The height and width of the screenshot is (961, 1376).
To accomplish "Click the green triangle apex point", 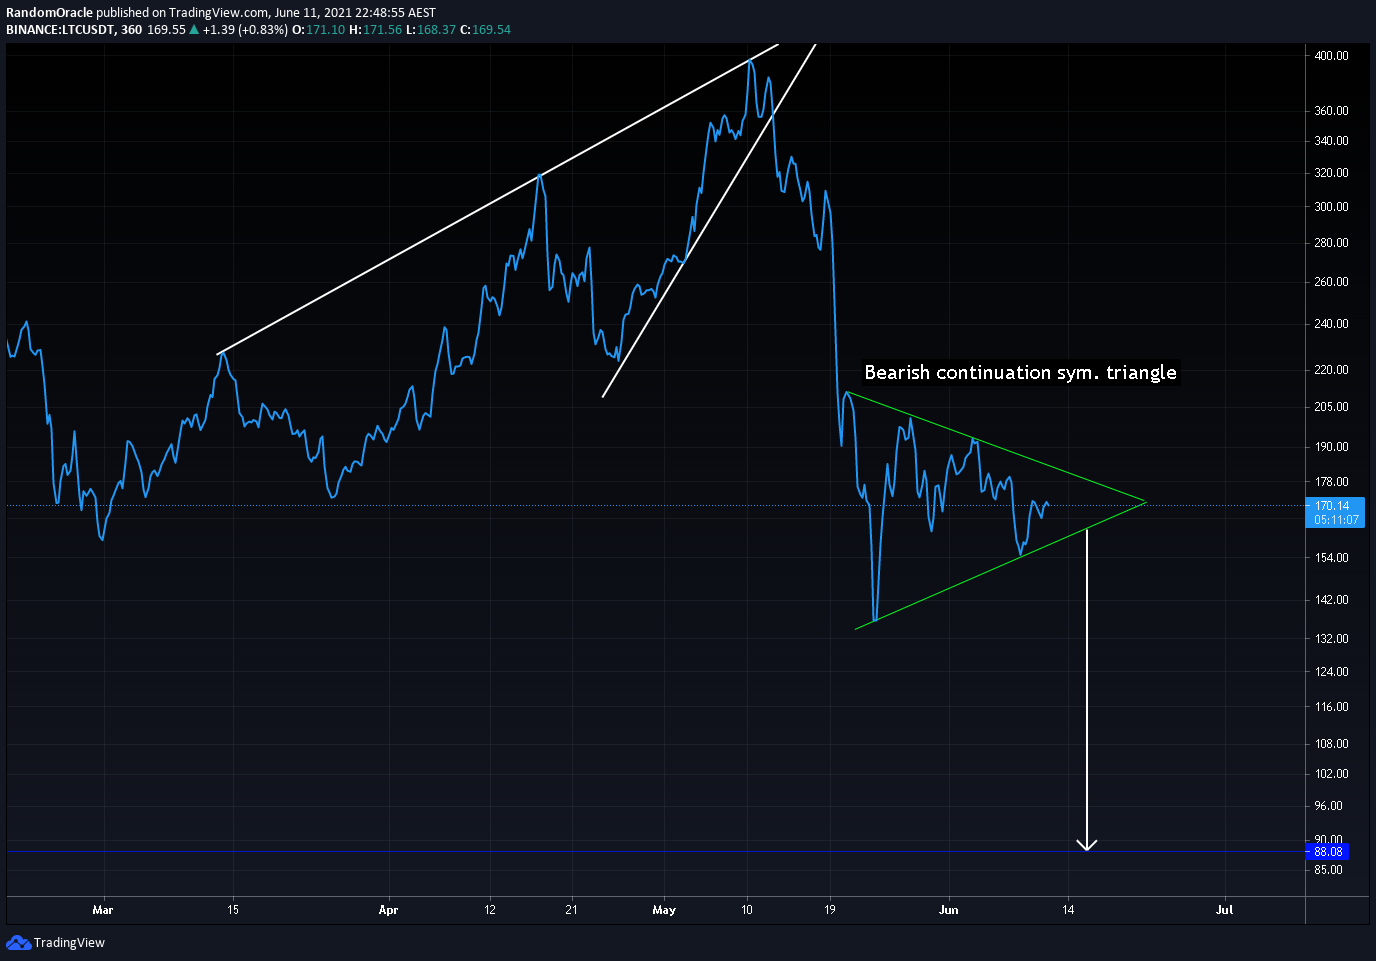I will click(1145, 501).
